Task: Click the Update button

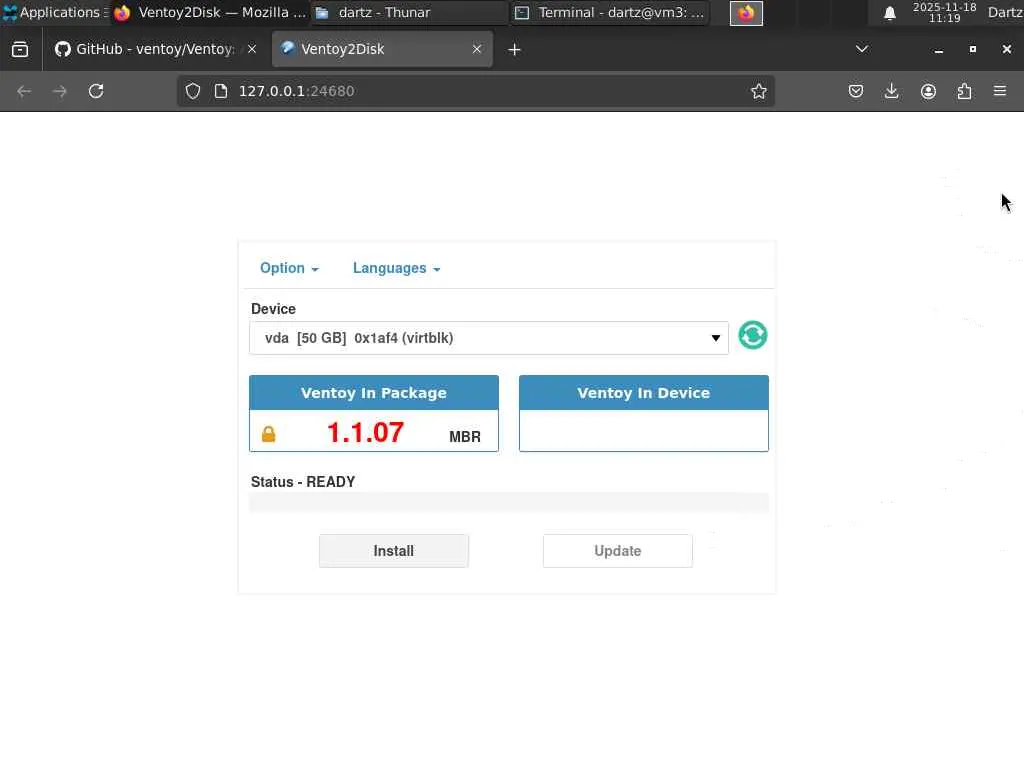Action: (618, 551)
